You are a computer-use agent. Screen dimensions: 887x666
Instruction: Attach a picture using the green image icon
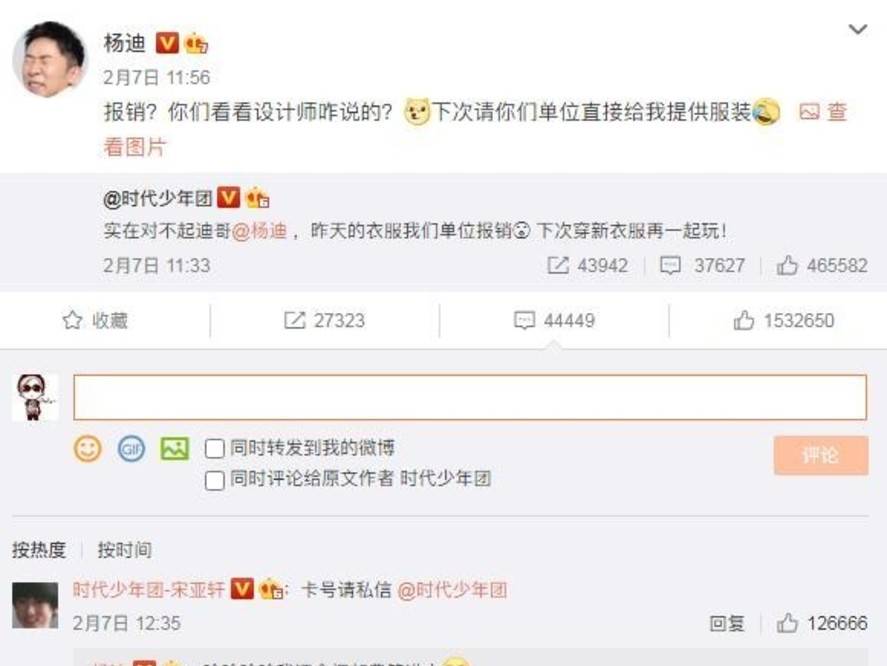coord(175,449)
